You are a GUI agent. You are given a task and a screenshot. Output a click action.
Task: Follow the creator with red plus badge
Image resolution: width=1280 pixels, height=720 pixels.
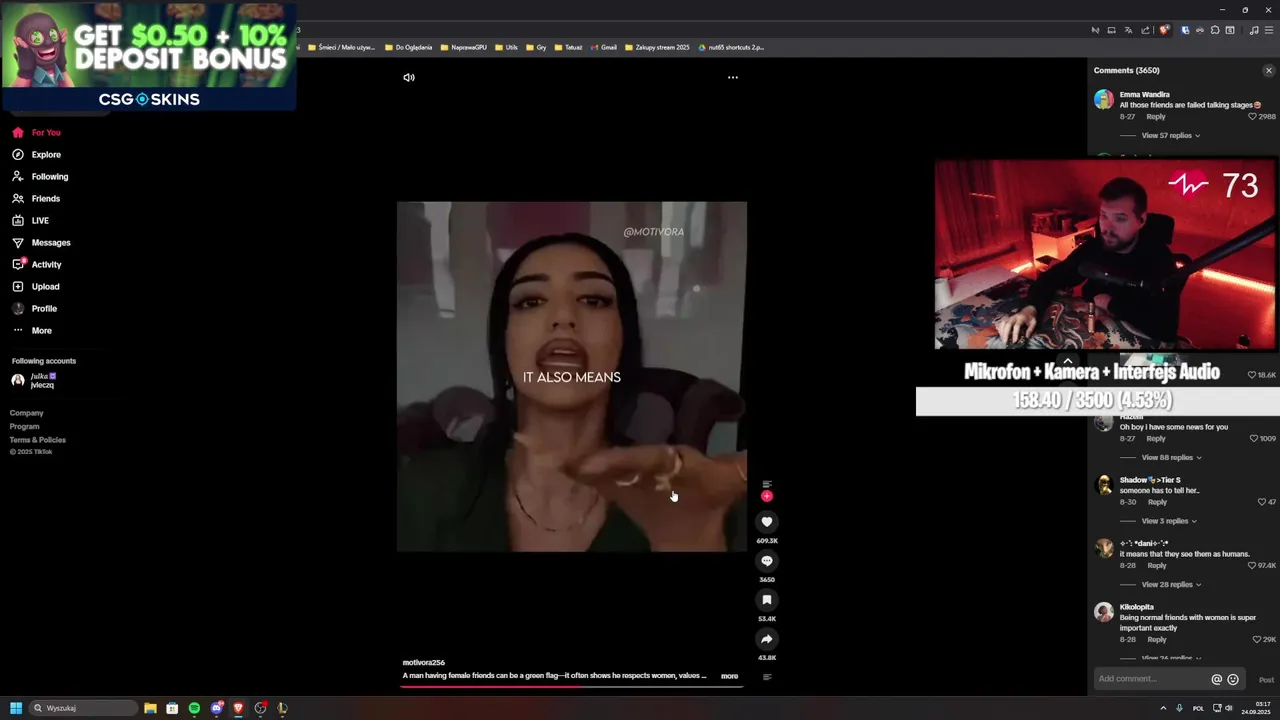click(767, 496)
